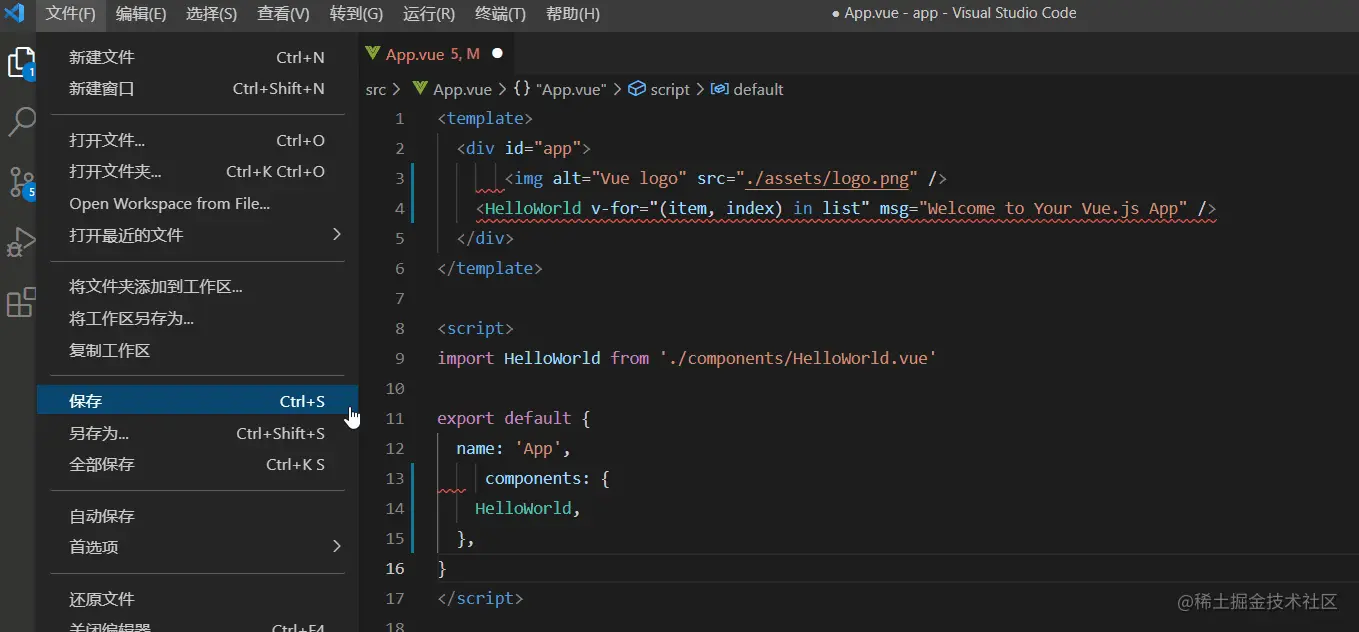Choose 还原文件 menu entry
This screenshot has height=632, width=1359.
[197, 599]
